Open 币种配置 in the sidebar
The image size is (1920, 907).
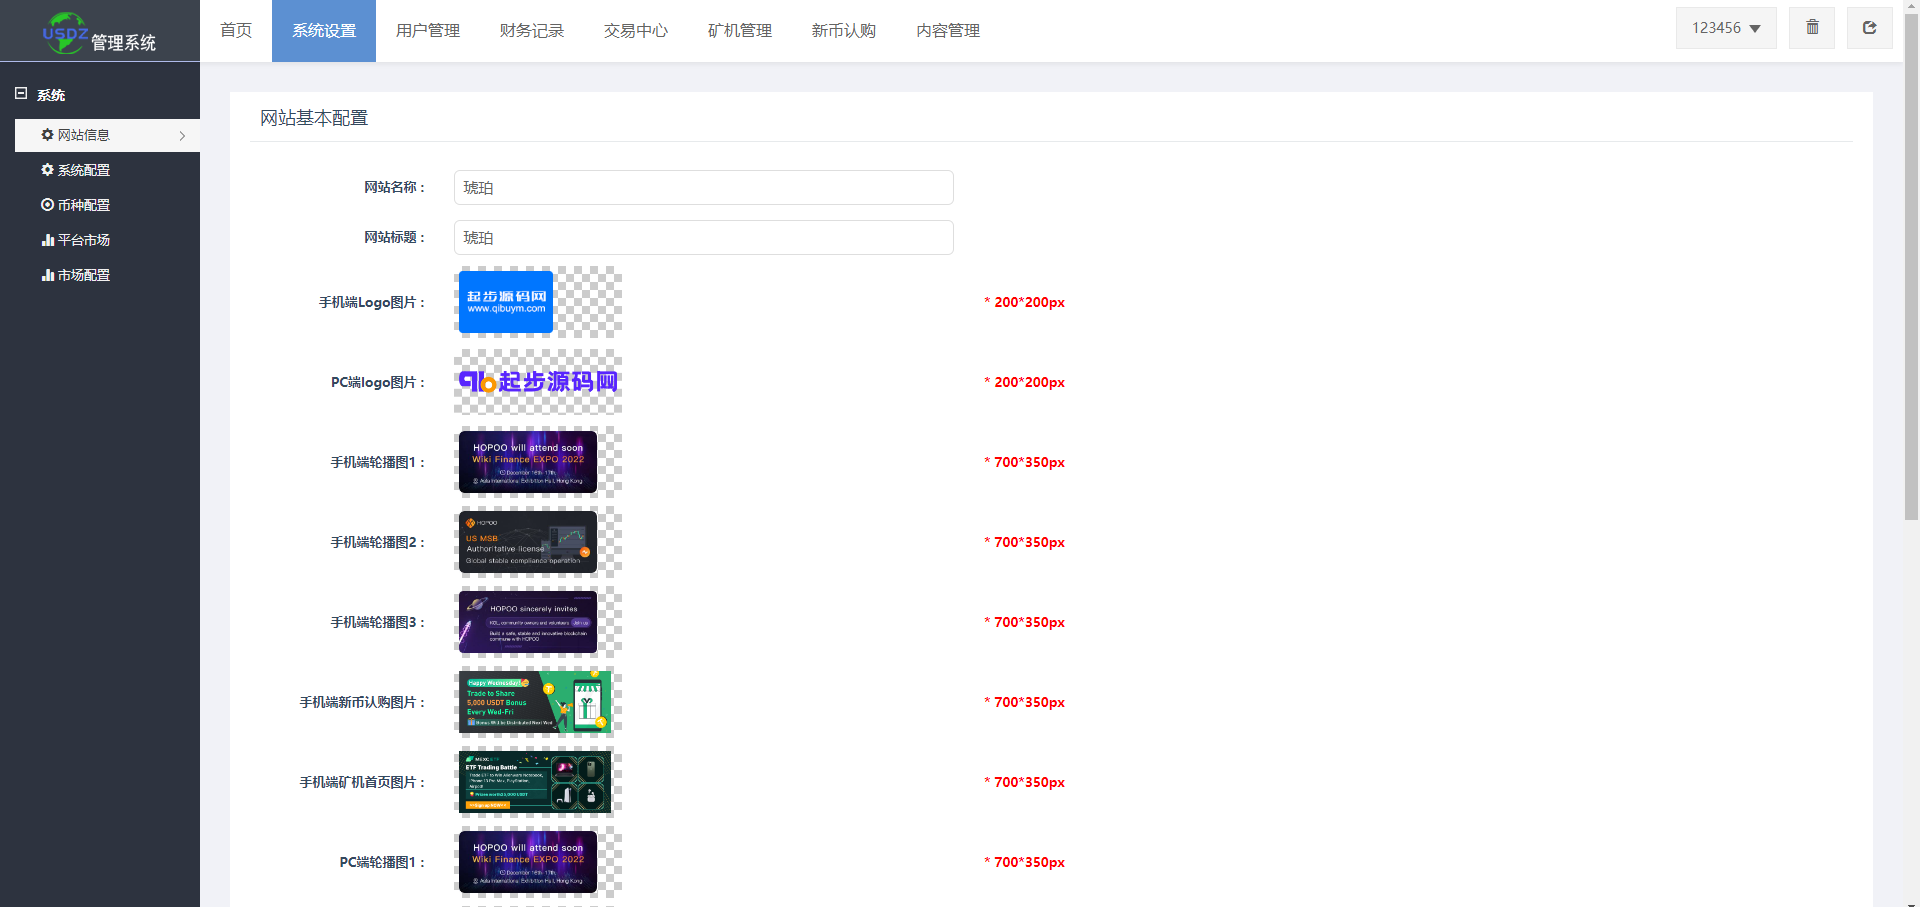(x=76, y=205)
